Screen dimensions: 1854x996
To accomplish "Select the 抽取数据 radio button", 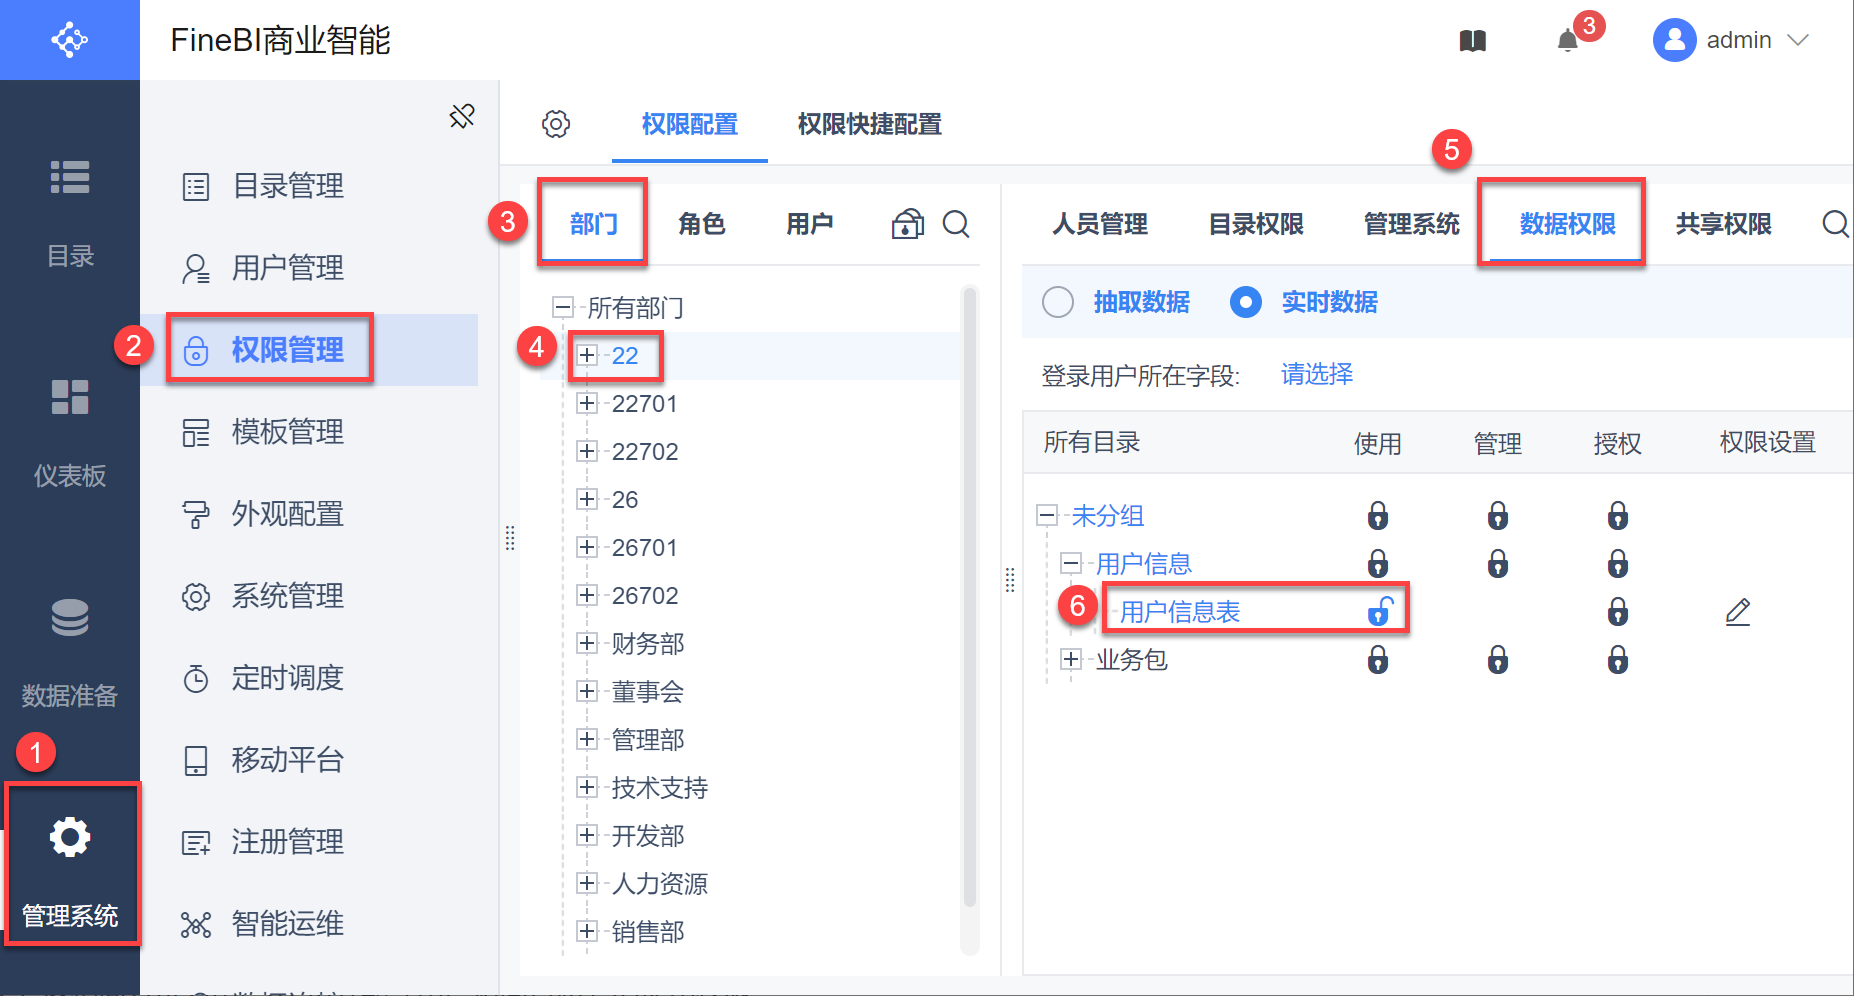I will click(1058, 302).
